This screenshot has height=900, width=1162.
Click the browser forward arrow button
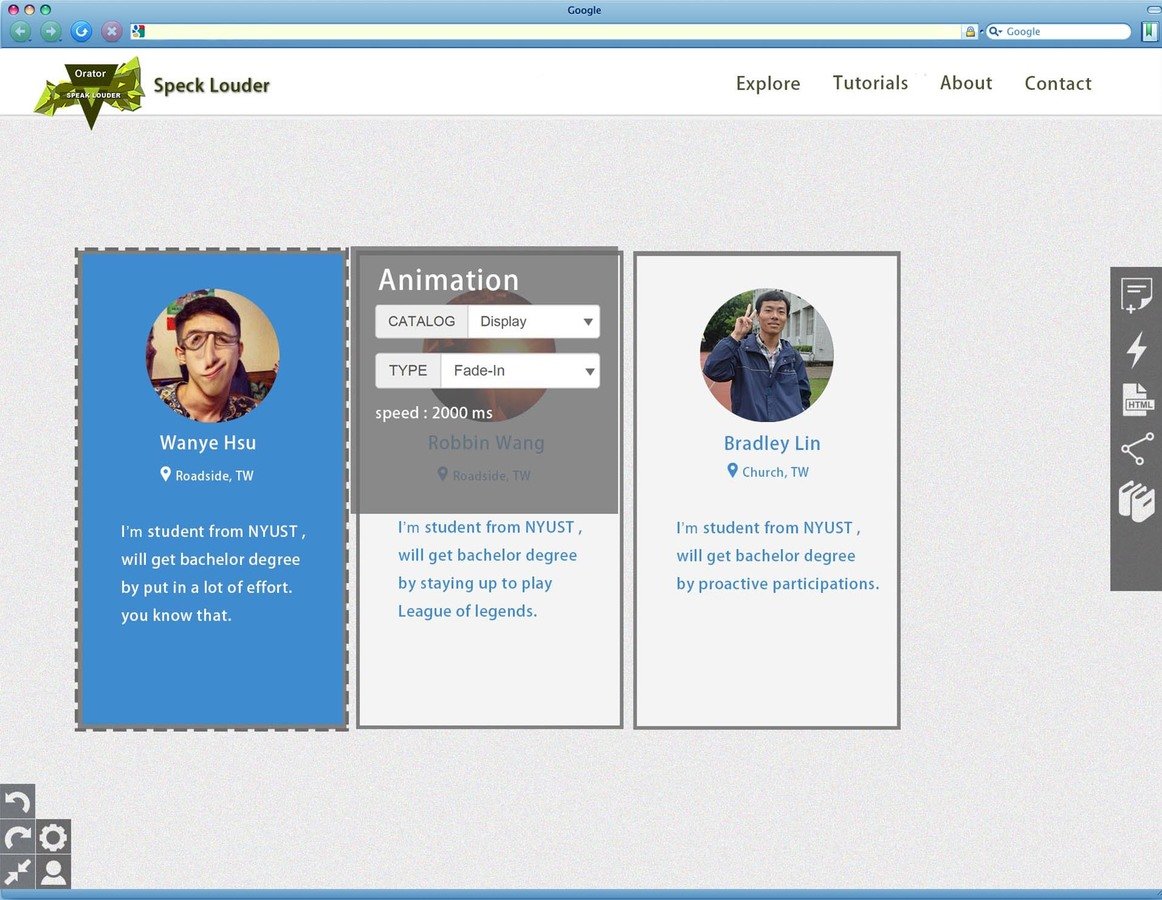click(50, 31)
